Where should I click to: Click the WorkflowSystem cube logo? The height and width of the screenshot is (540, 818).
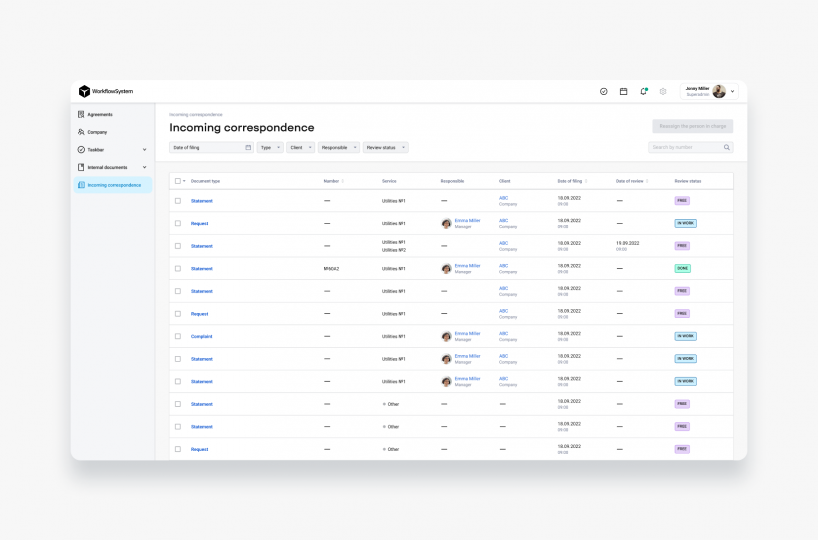click(84, 91)
